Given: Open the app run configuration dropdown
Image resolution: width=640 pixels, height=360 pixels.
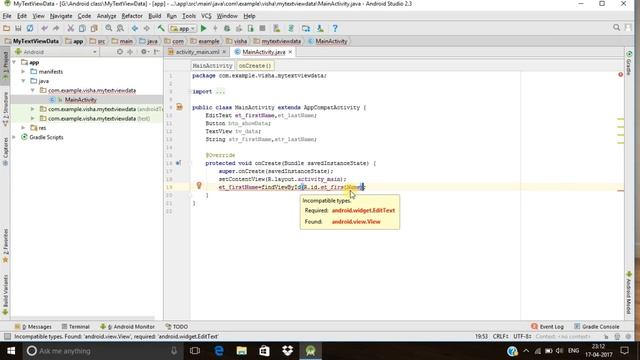Looking at the screenshot, I should point(183,29).
